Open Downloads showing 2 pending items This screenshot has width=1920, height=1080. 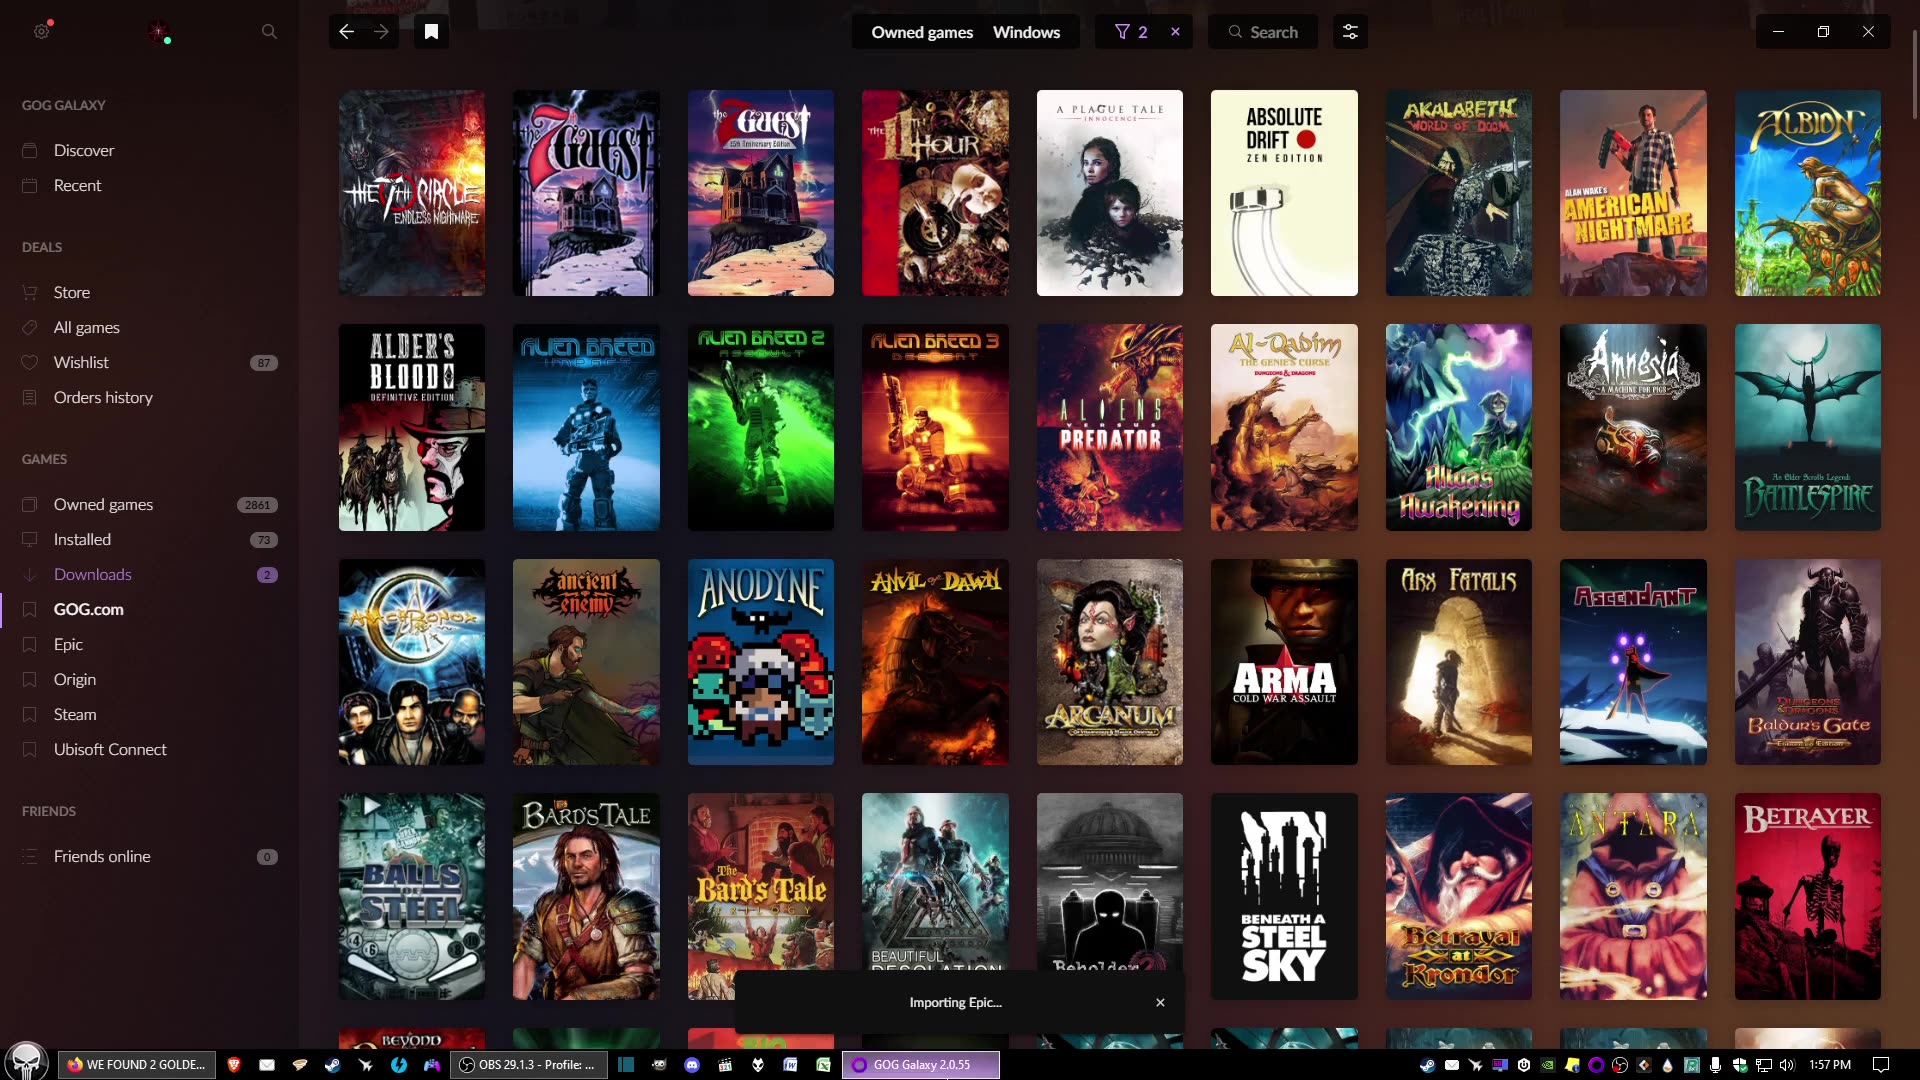click(93, 574)
